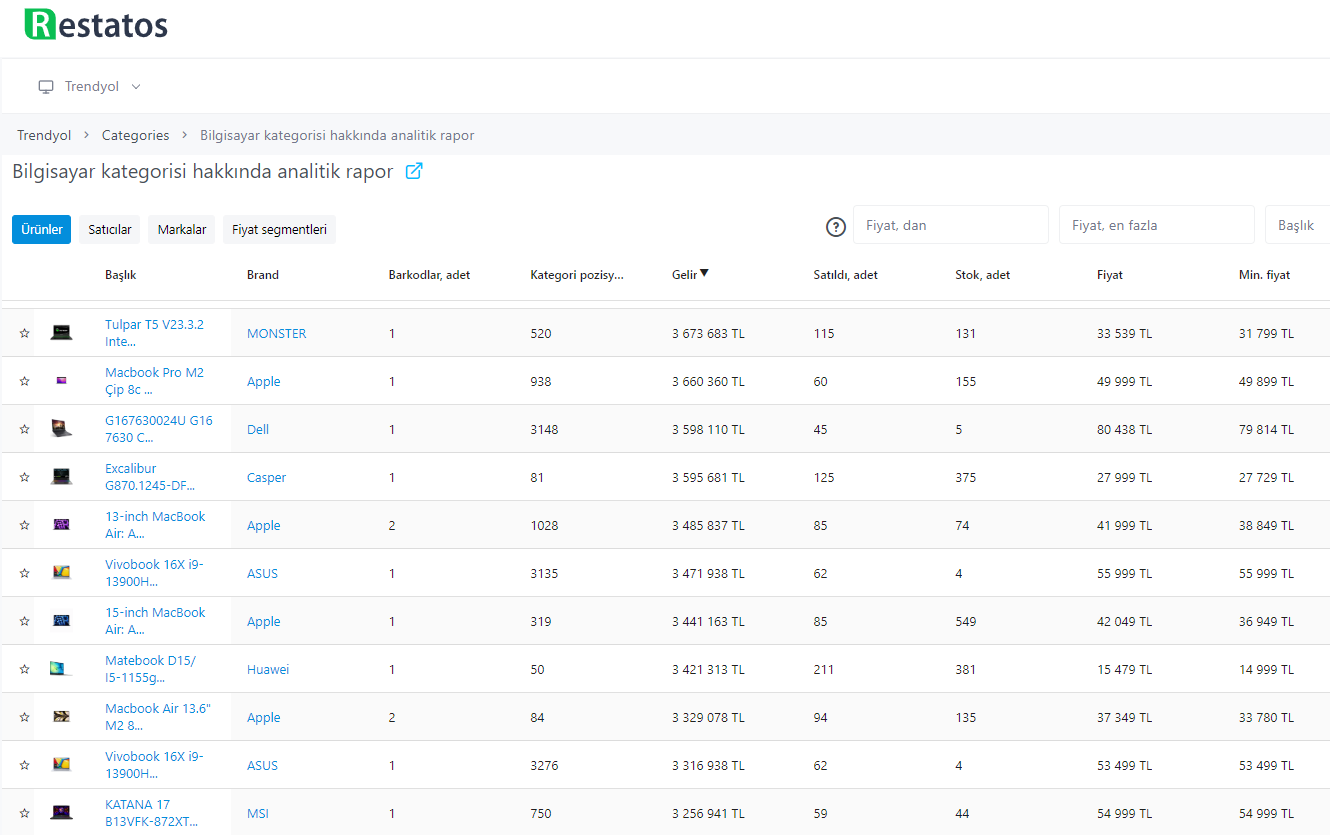
Task: Click min price 14 999 TL
Action: click(1266, 670)
